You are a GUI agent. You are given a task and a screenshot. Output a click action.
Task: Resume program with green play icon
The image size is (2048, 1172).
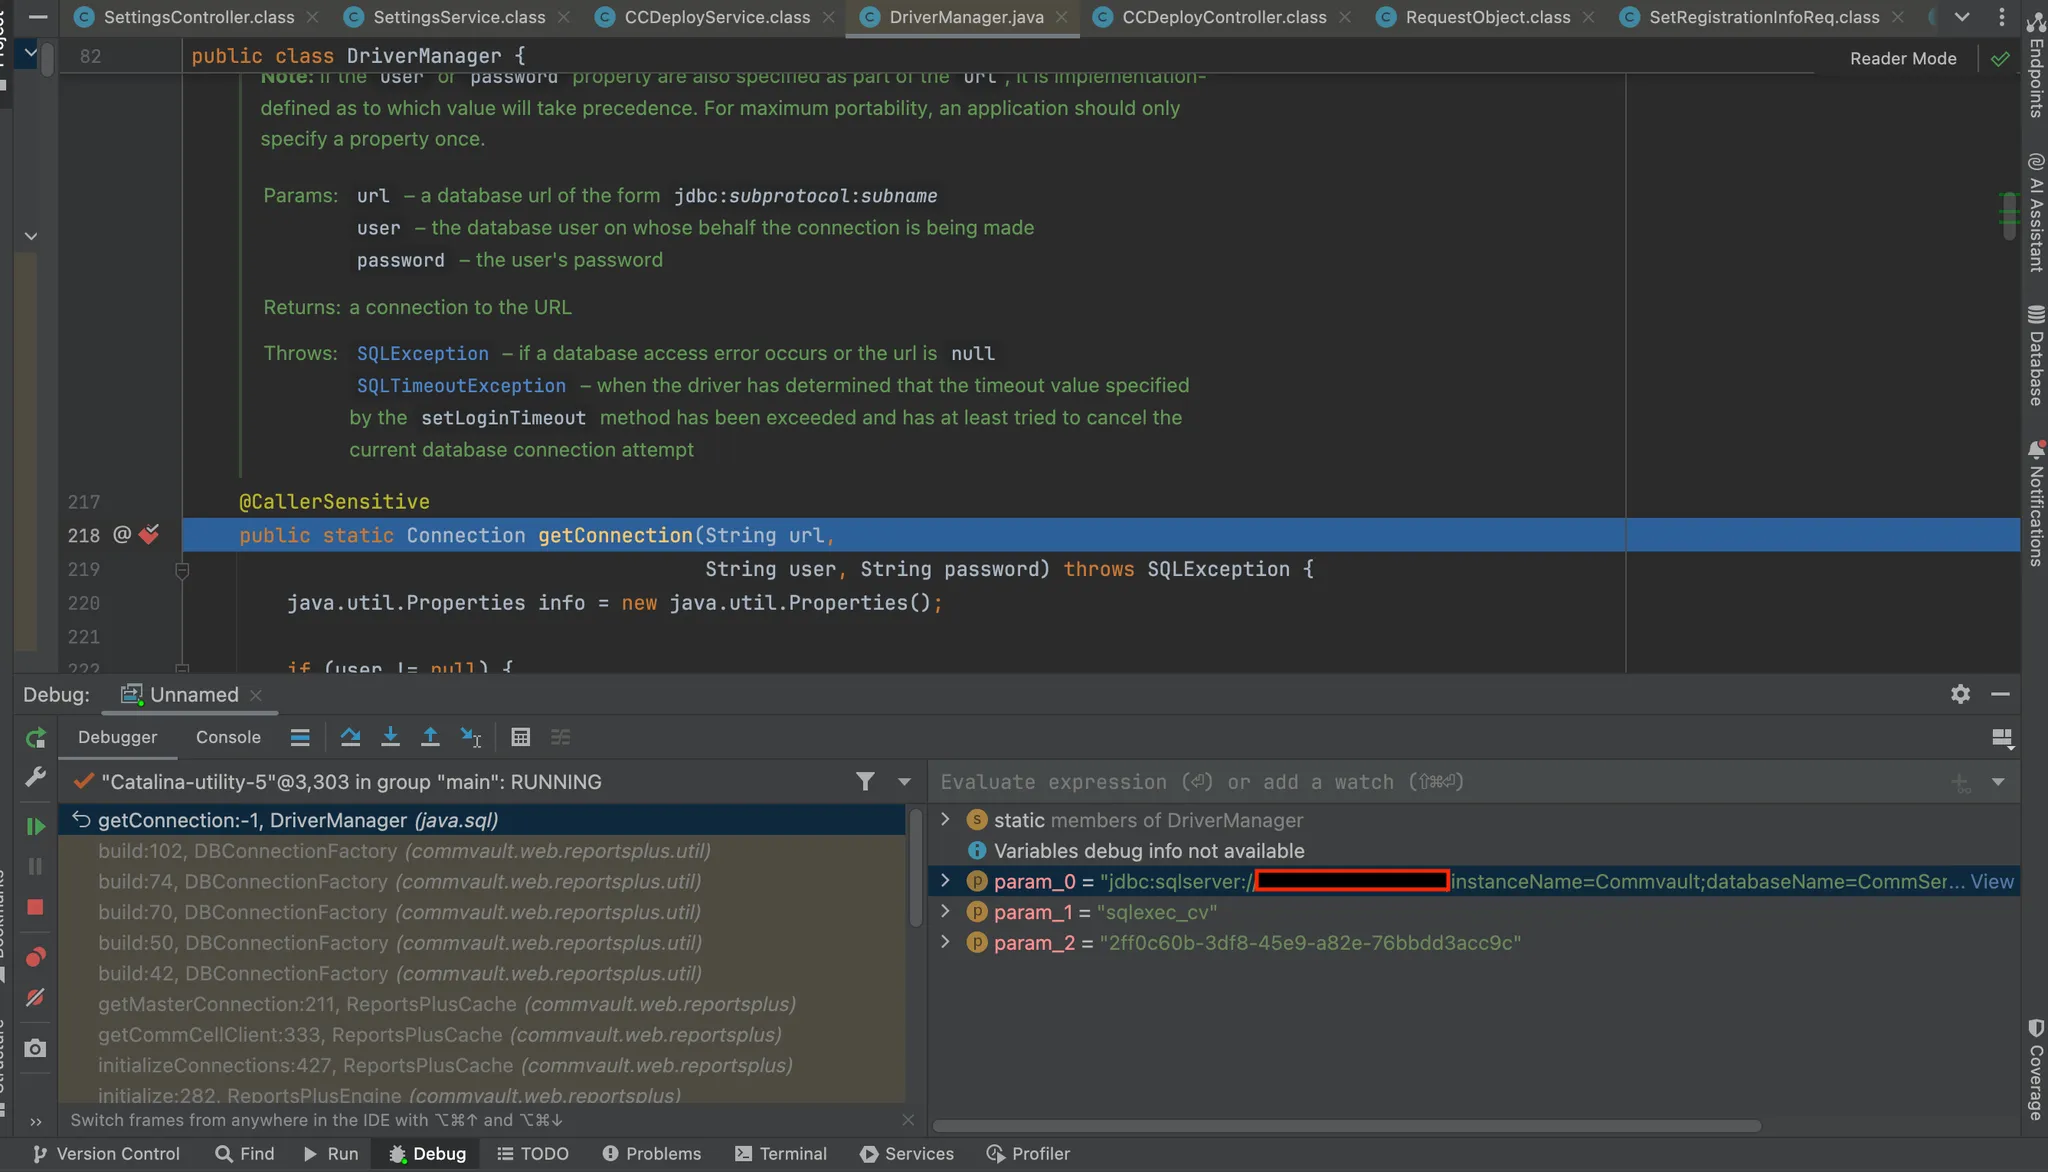pos(35,827)
